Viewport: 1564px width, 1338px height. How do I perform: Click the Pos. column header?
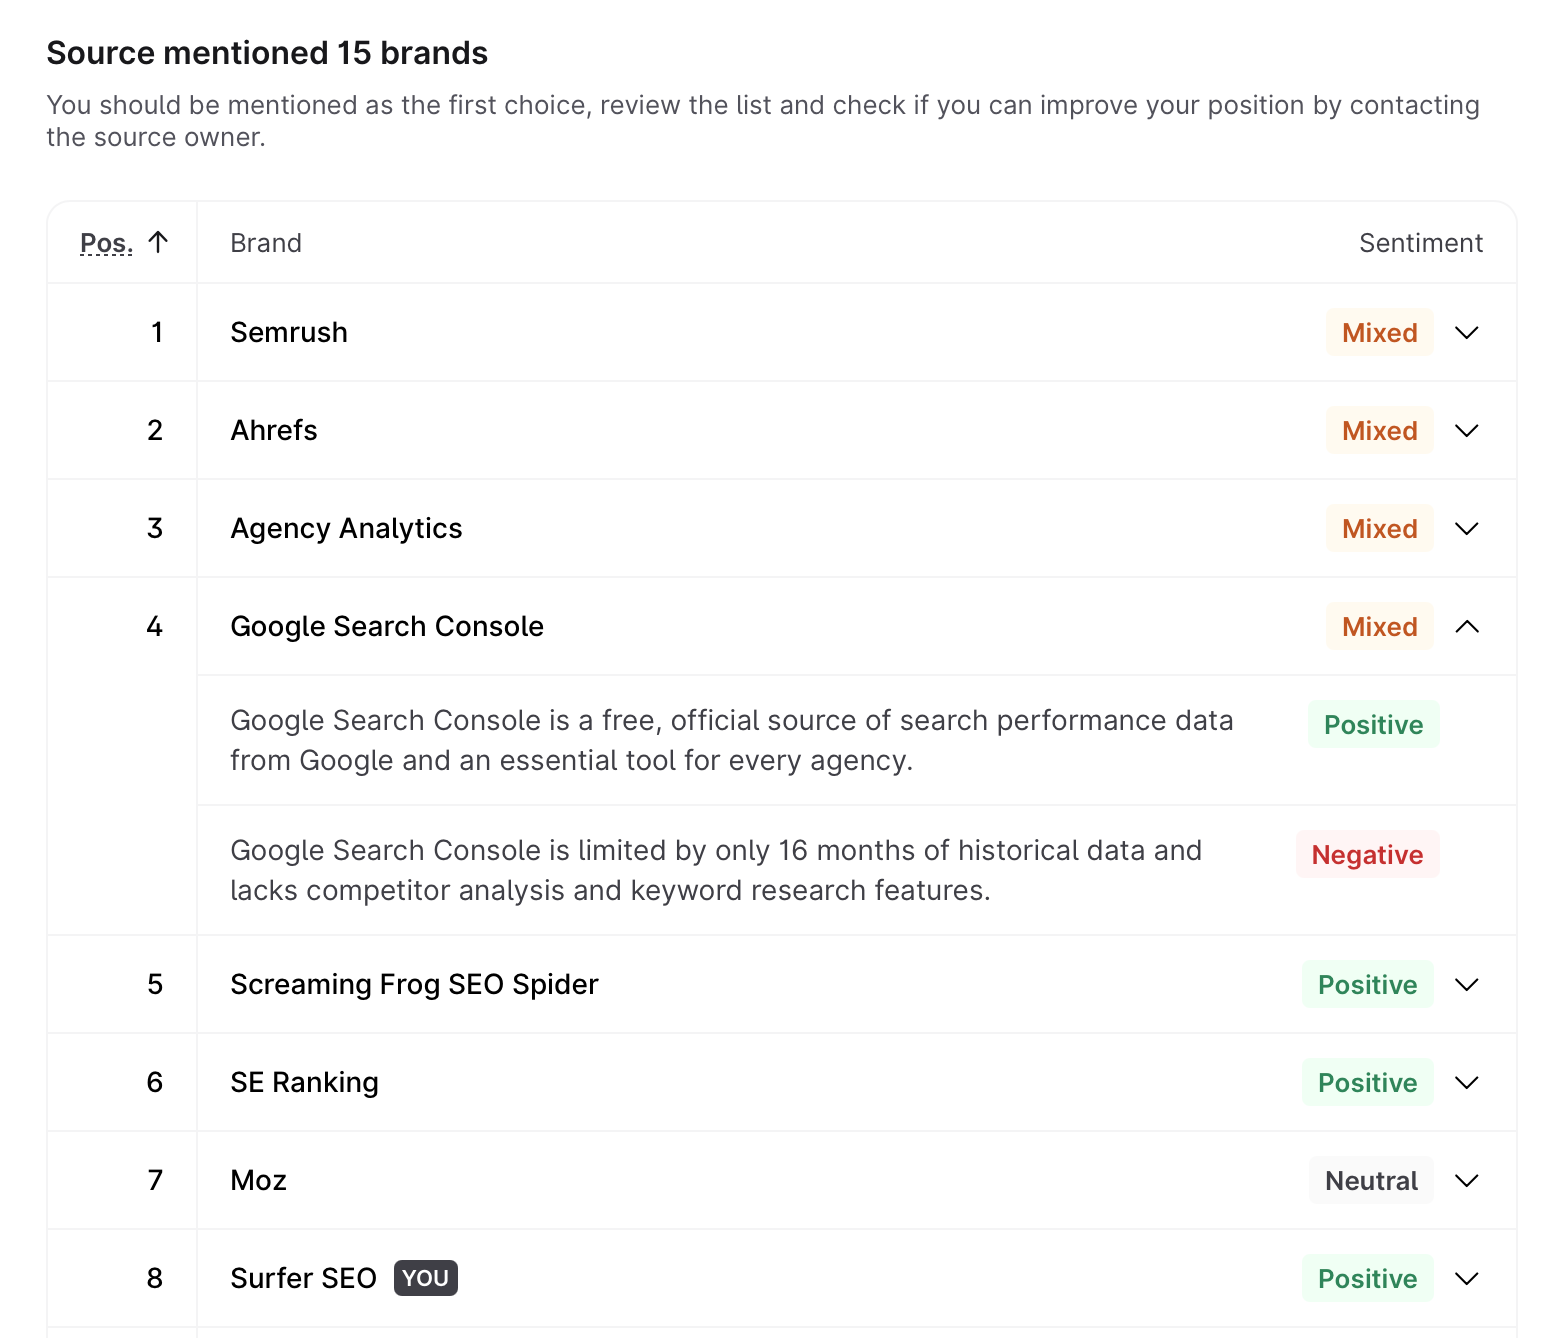[x=106, y=243]
